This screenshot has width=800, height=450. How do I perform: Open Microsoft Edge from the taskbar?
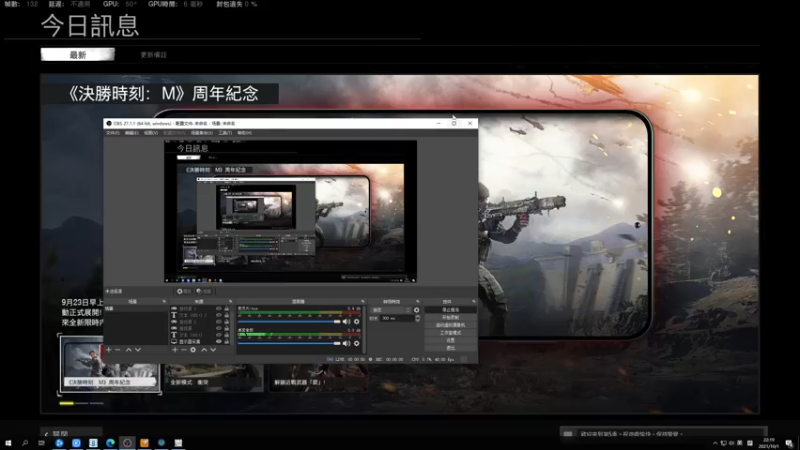tap(110, 443)
